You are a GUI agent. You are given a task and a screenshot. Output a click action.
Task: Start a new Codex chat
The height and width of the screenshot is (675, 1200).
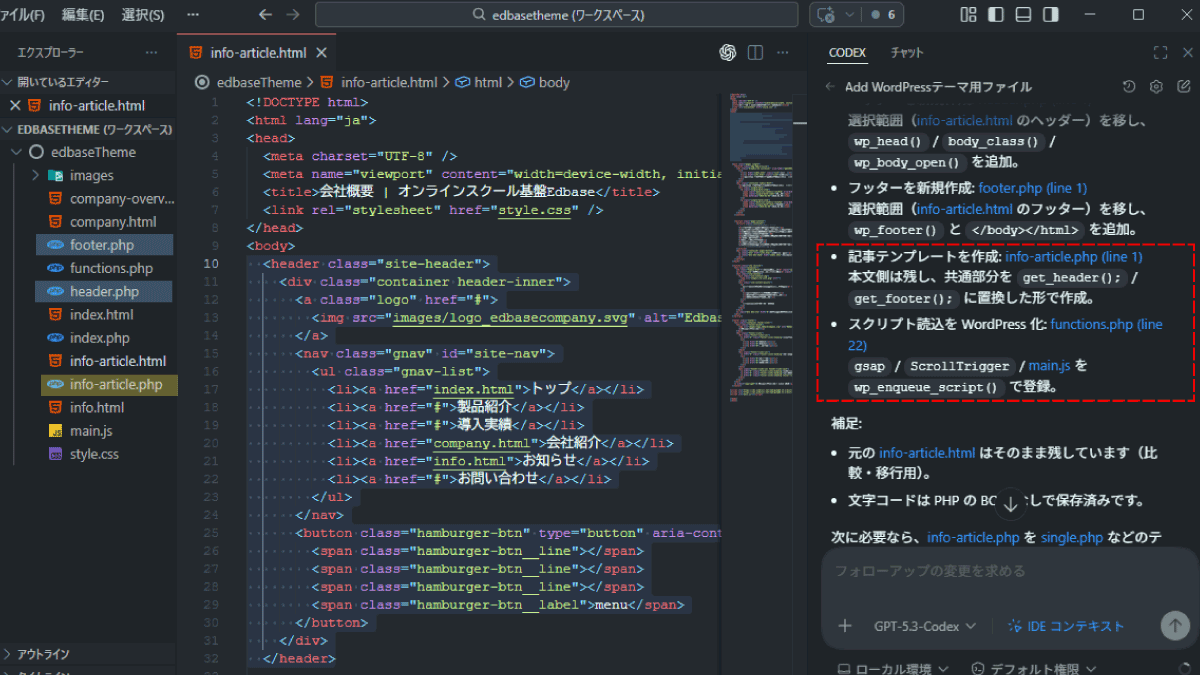pos(1183,87)
